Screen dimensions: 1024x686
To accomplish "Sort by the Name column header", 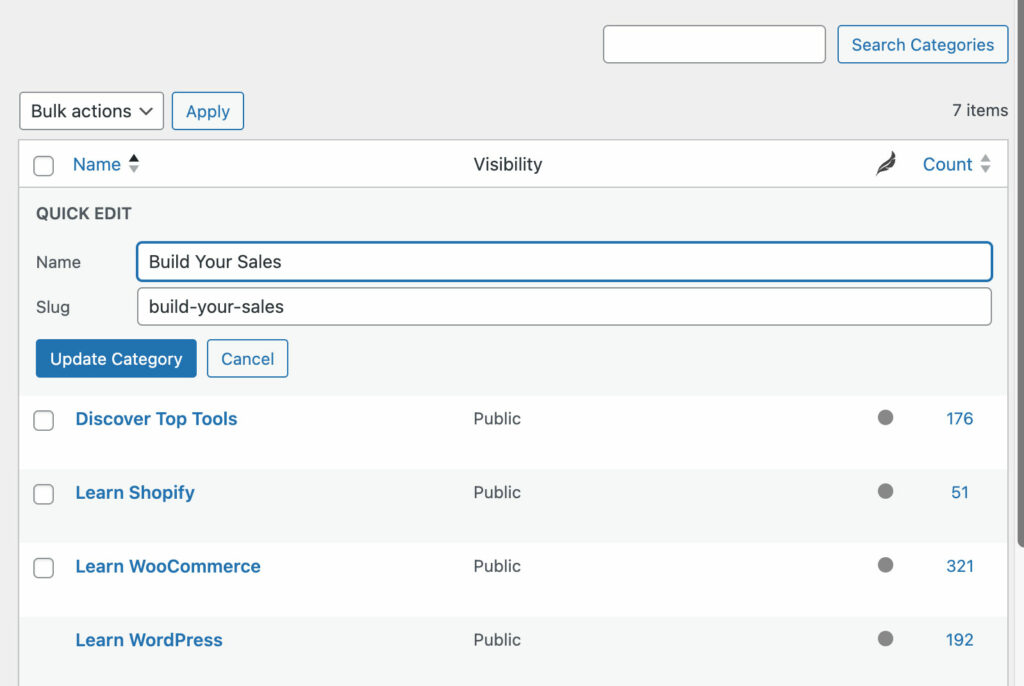I will 97,164.
